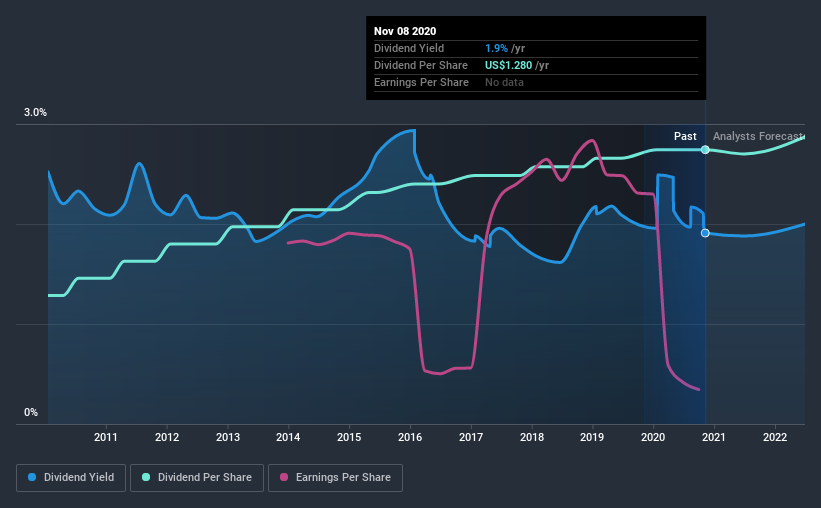
Task: Click the 0% y-axis label
Action: coord(31,413)
